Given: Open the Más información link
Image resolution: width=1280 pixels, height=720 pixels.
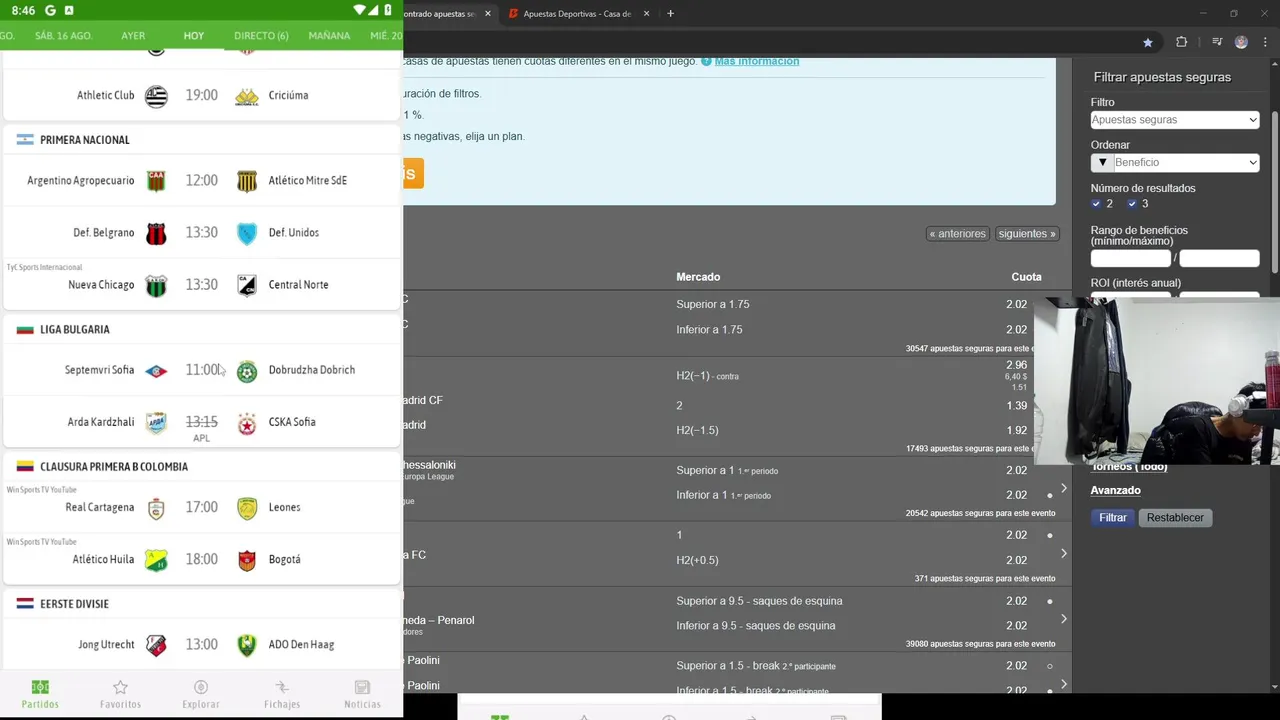Looking at the screenshot, I should pyautogui.click(x=757, y=61).
